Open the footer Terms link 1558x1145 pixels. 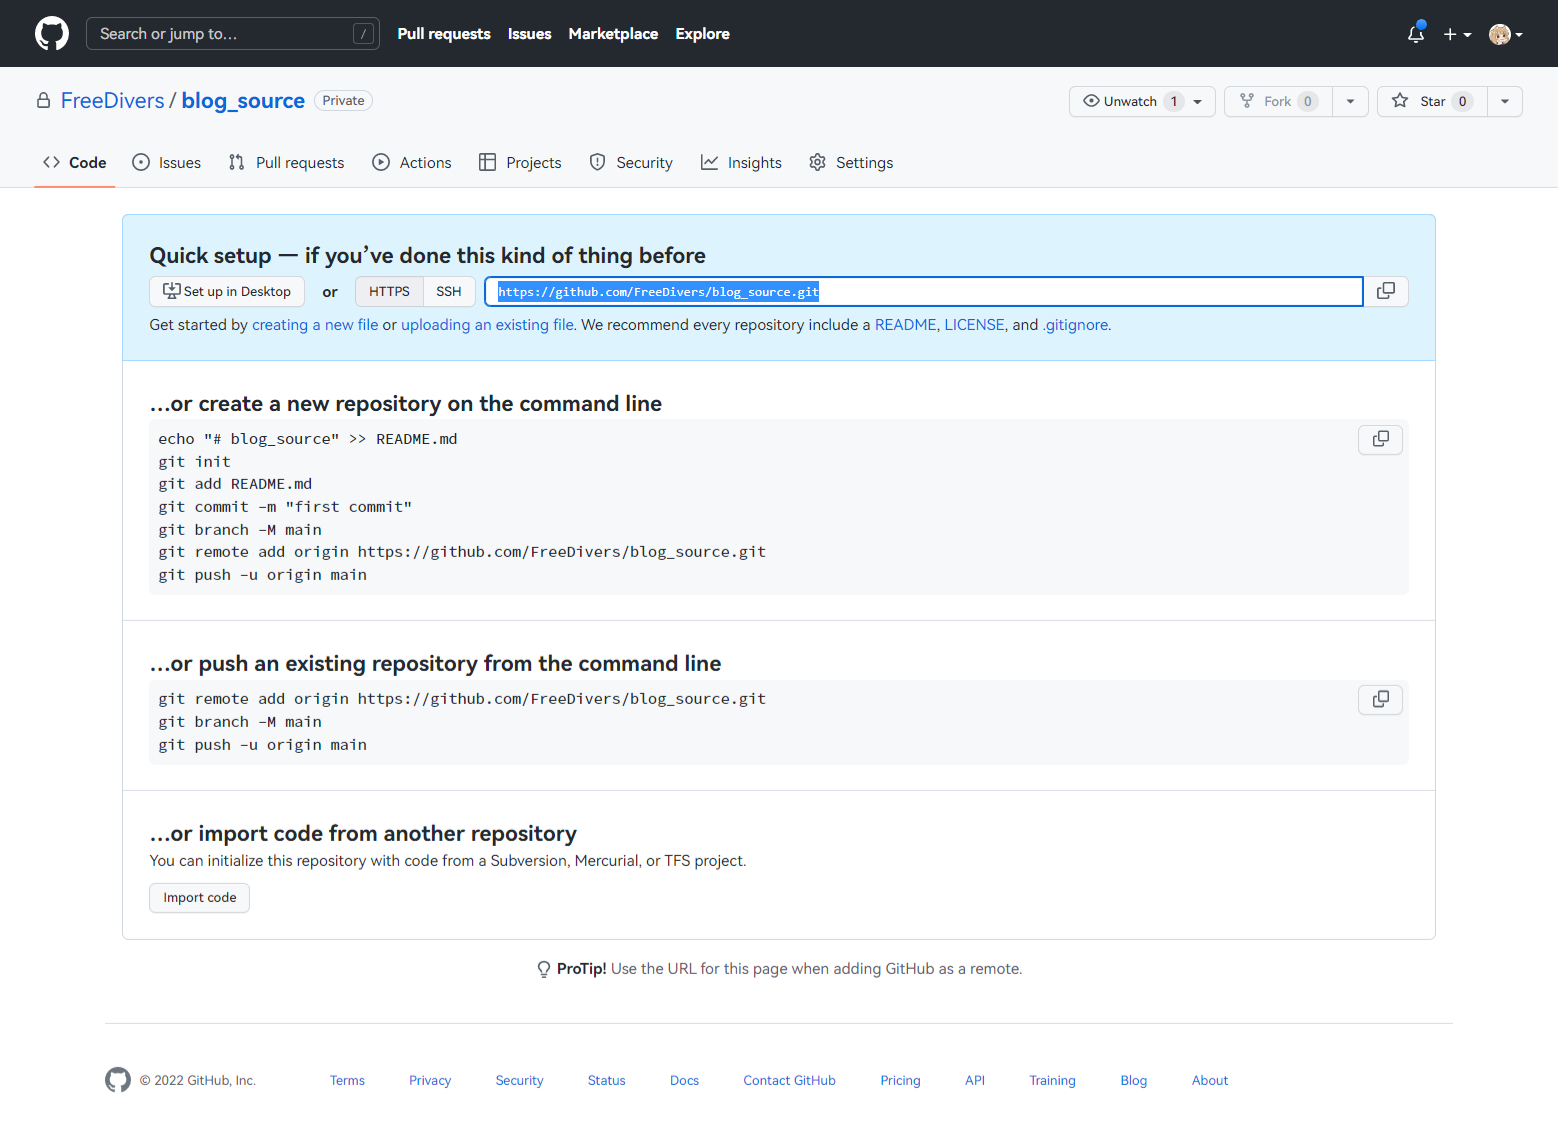(x=347, y=1080)
